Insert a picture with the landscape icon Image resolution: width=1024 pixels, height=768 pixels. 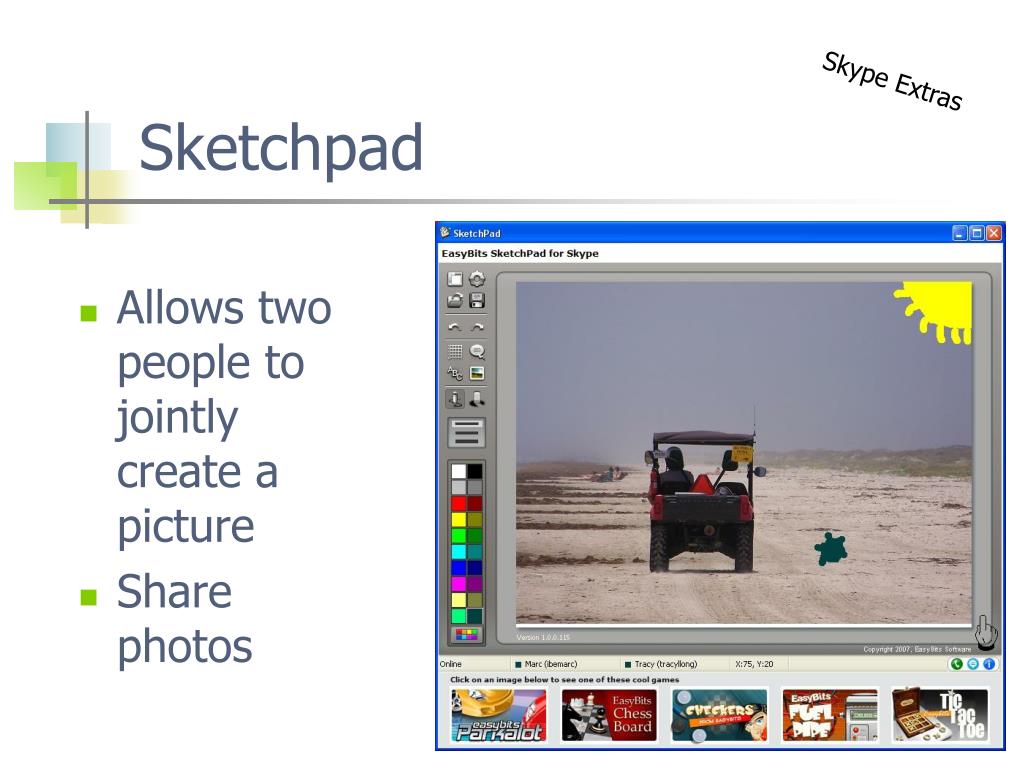tap(477, 374)
